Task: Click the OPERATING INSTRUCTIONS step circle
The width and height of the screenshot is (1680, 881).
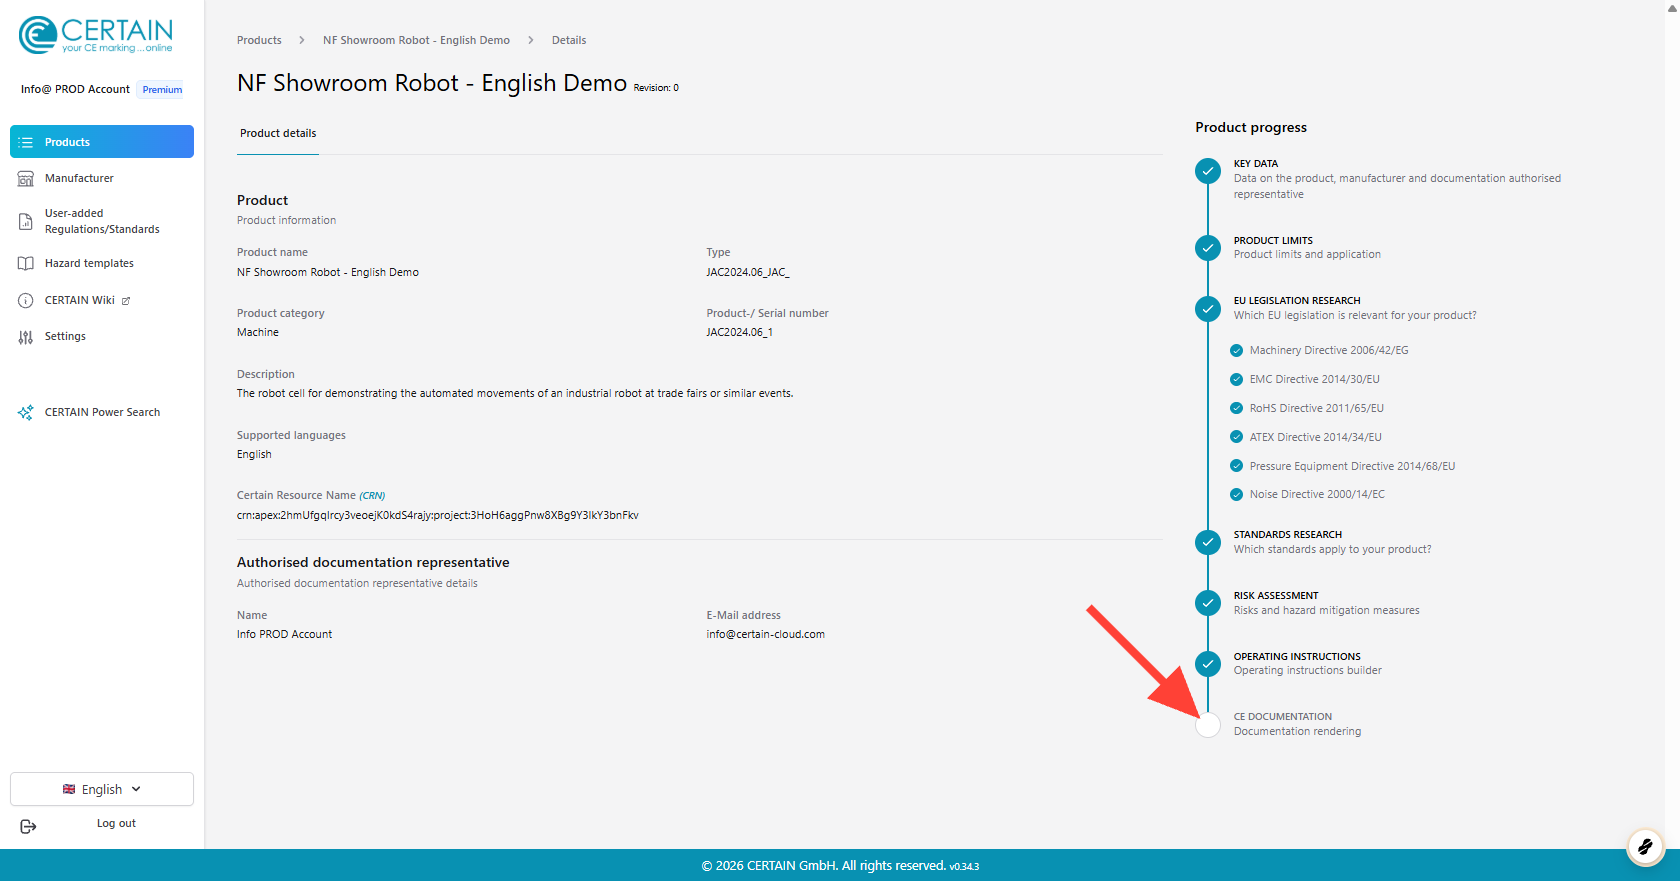Action: coord(1208,664)
